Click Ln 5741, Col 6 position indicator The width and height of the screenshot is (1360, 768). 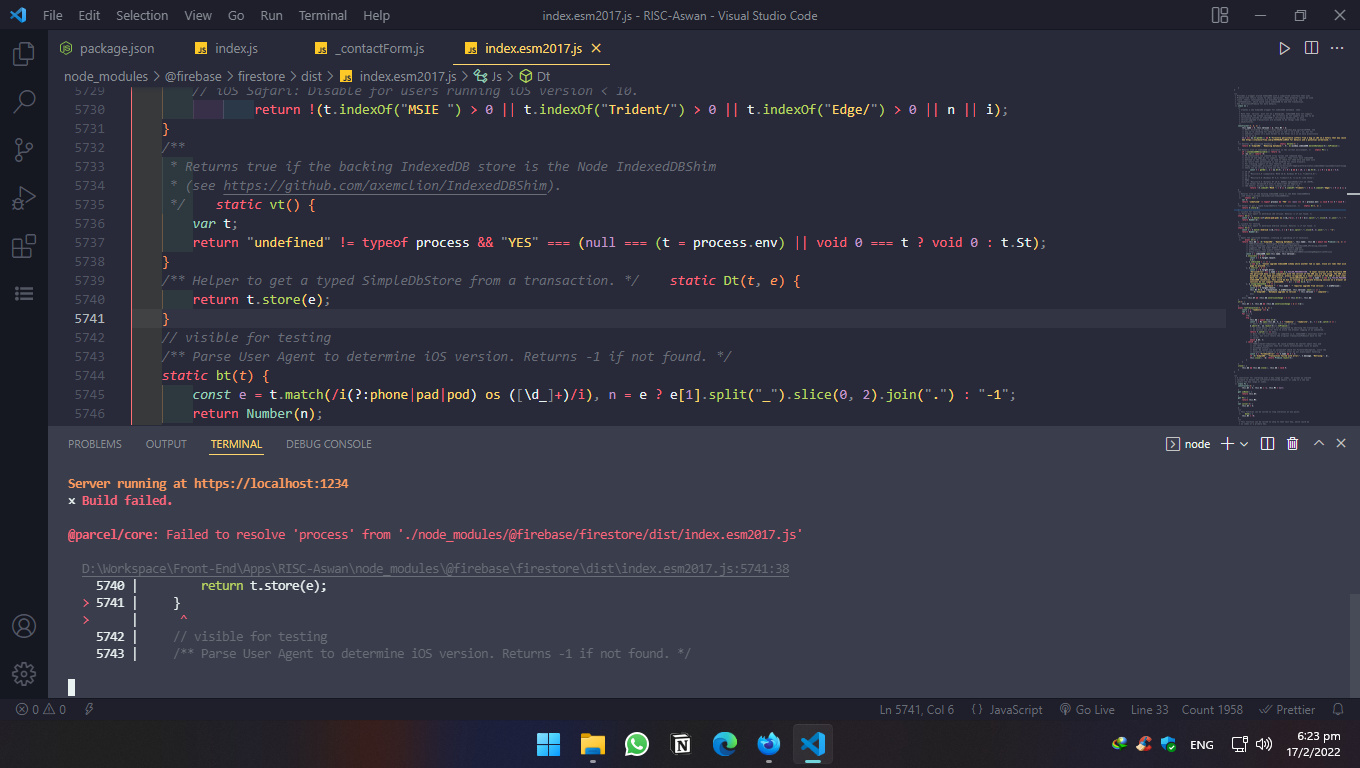click(916, 709)
